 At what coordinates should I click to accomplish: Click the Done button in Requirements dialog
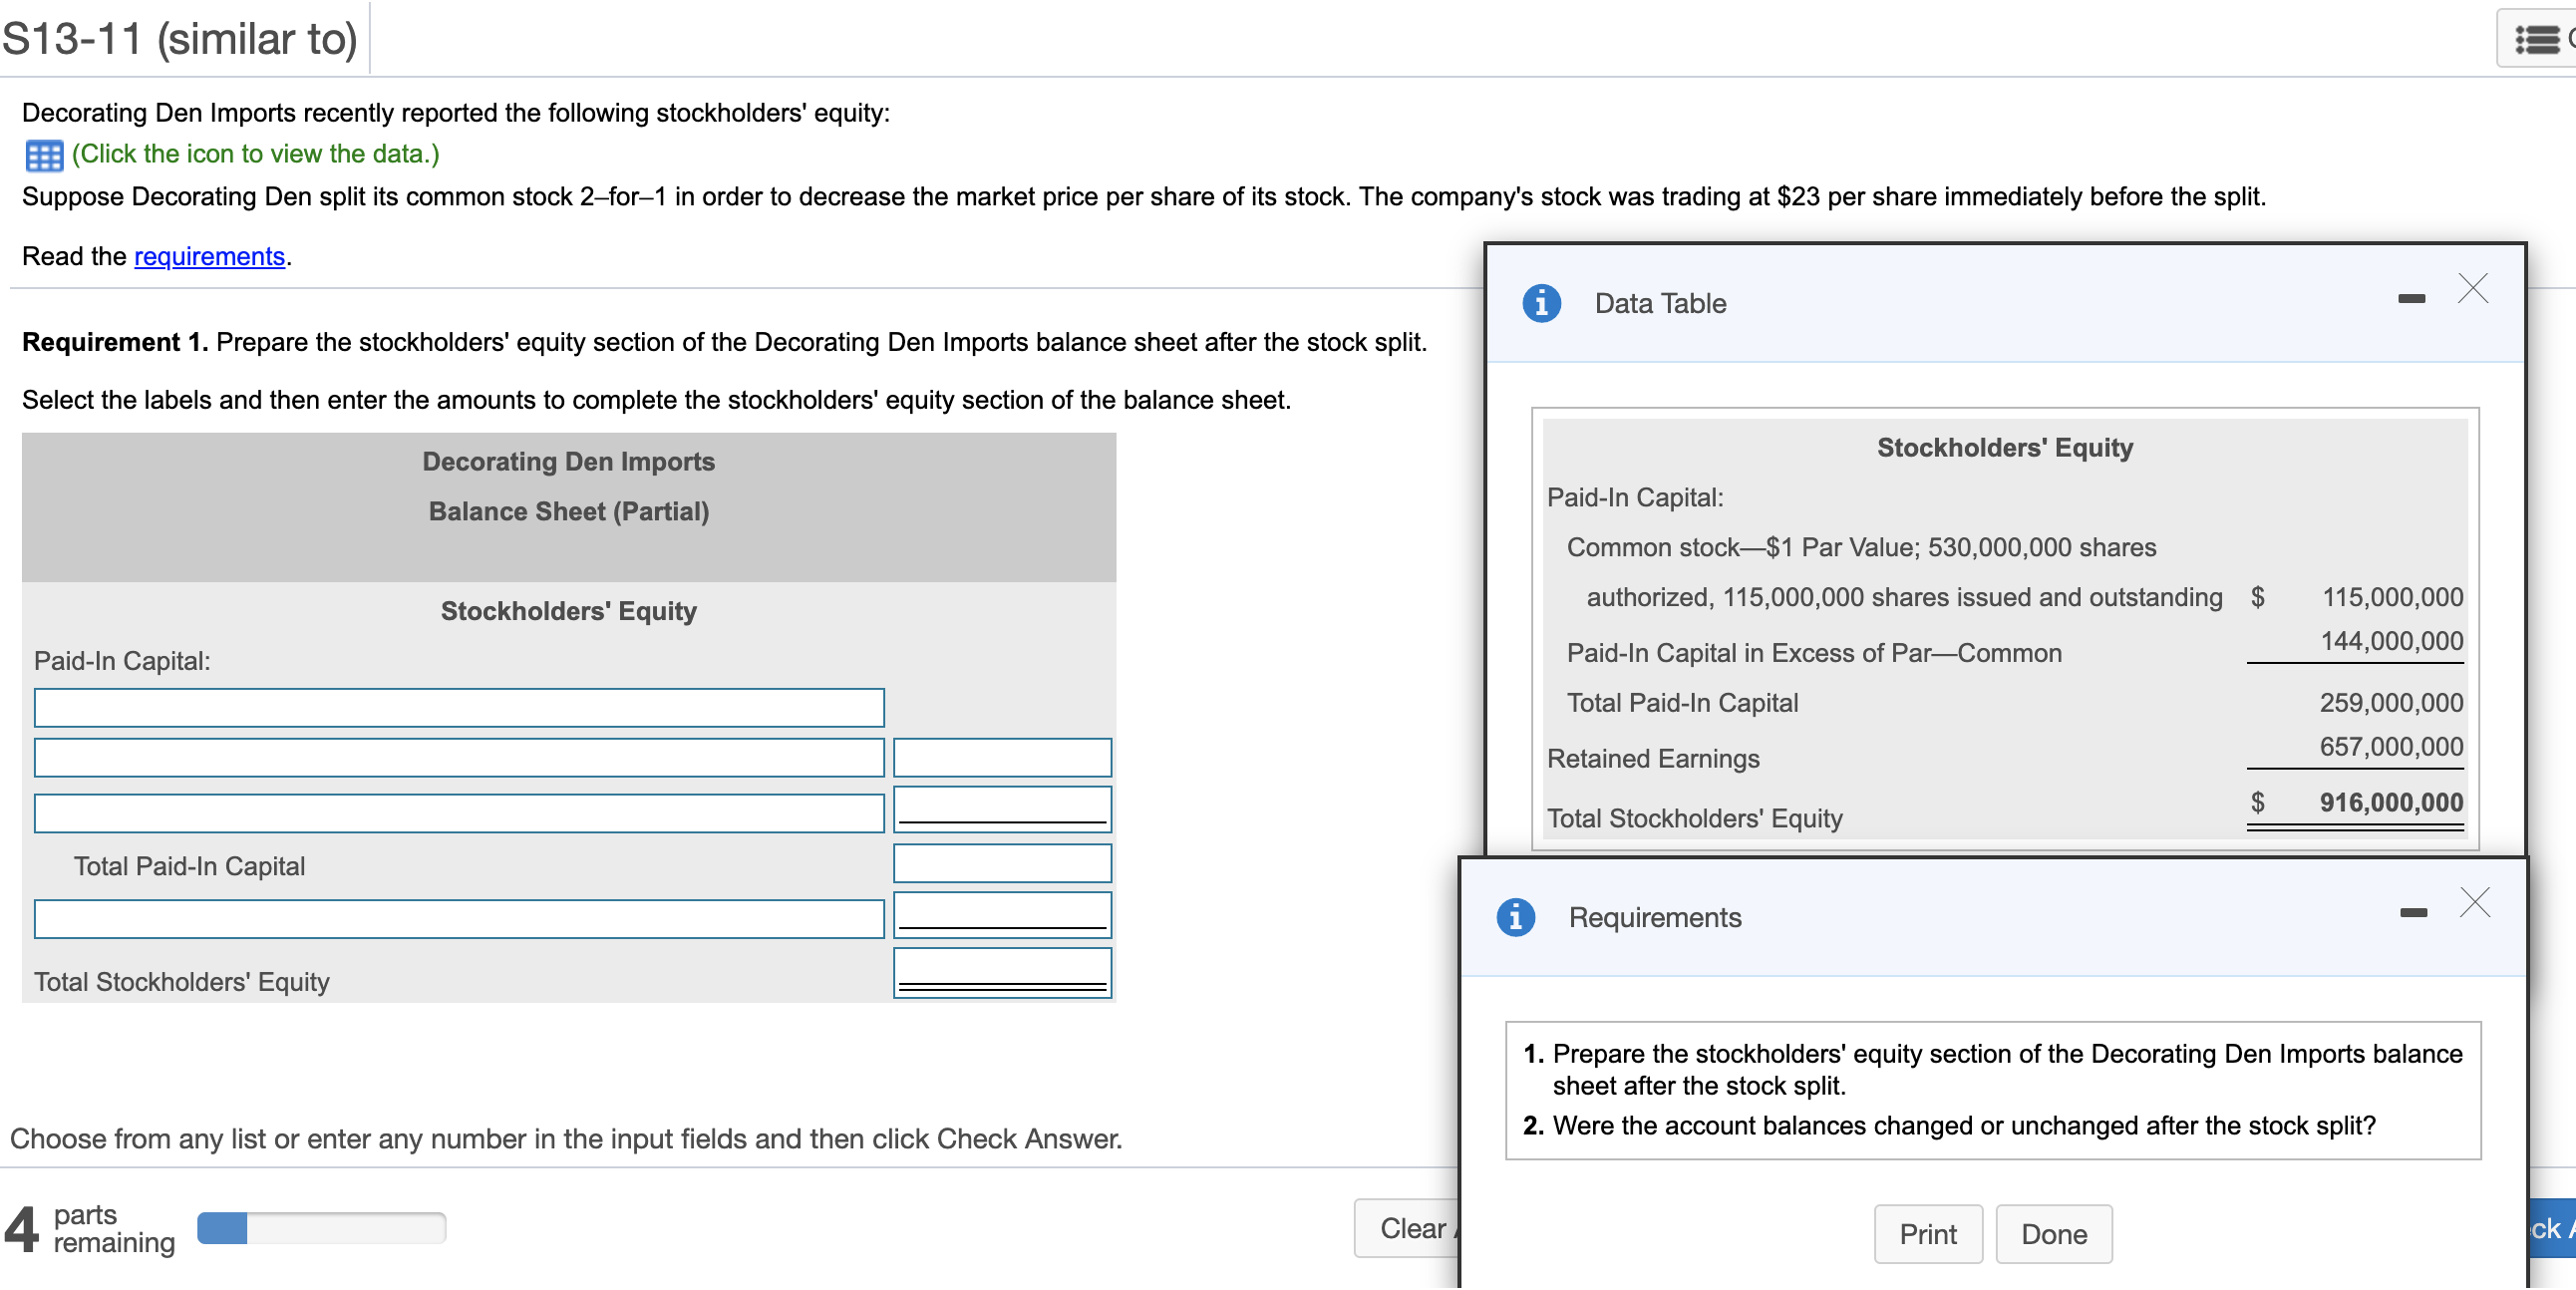(2053, 1233)
